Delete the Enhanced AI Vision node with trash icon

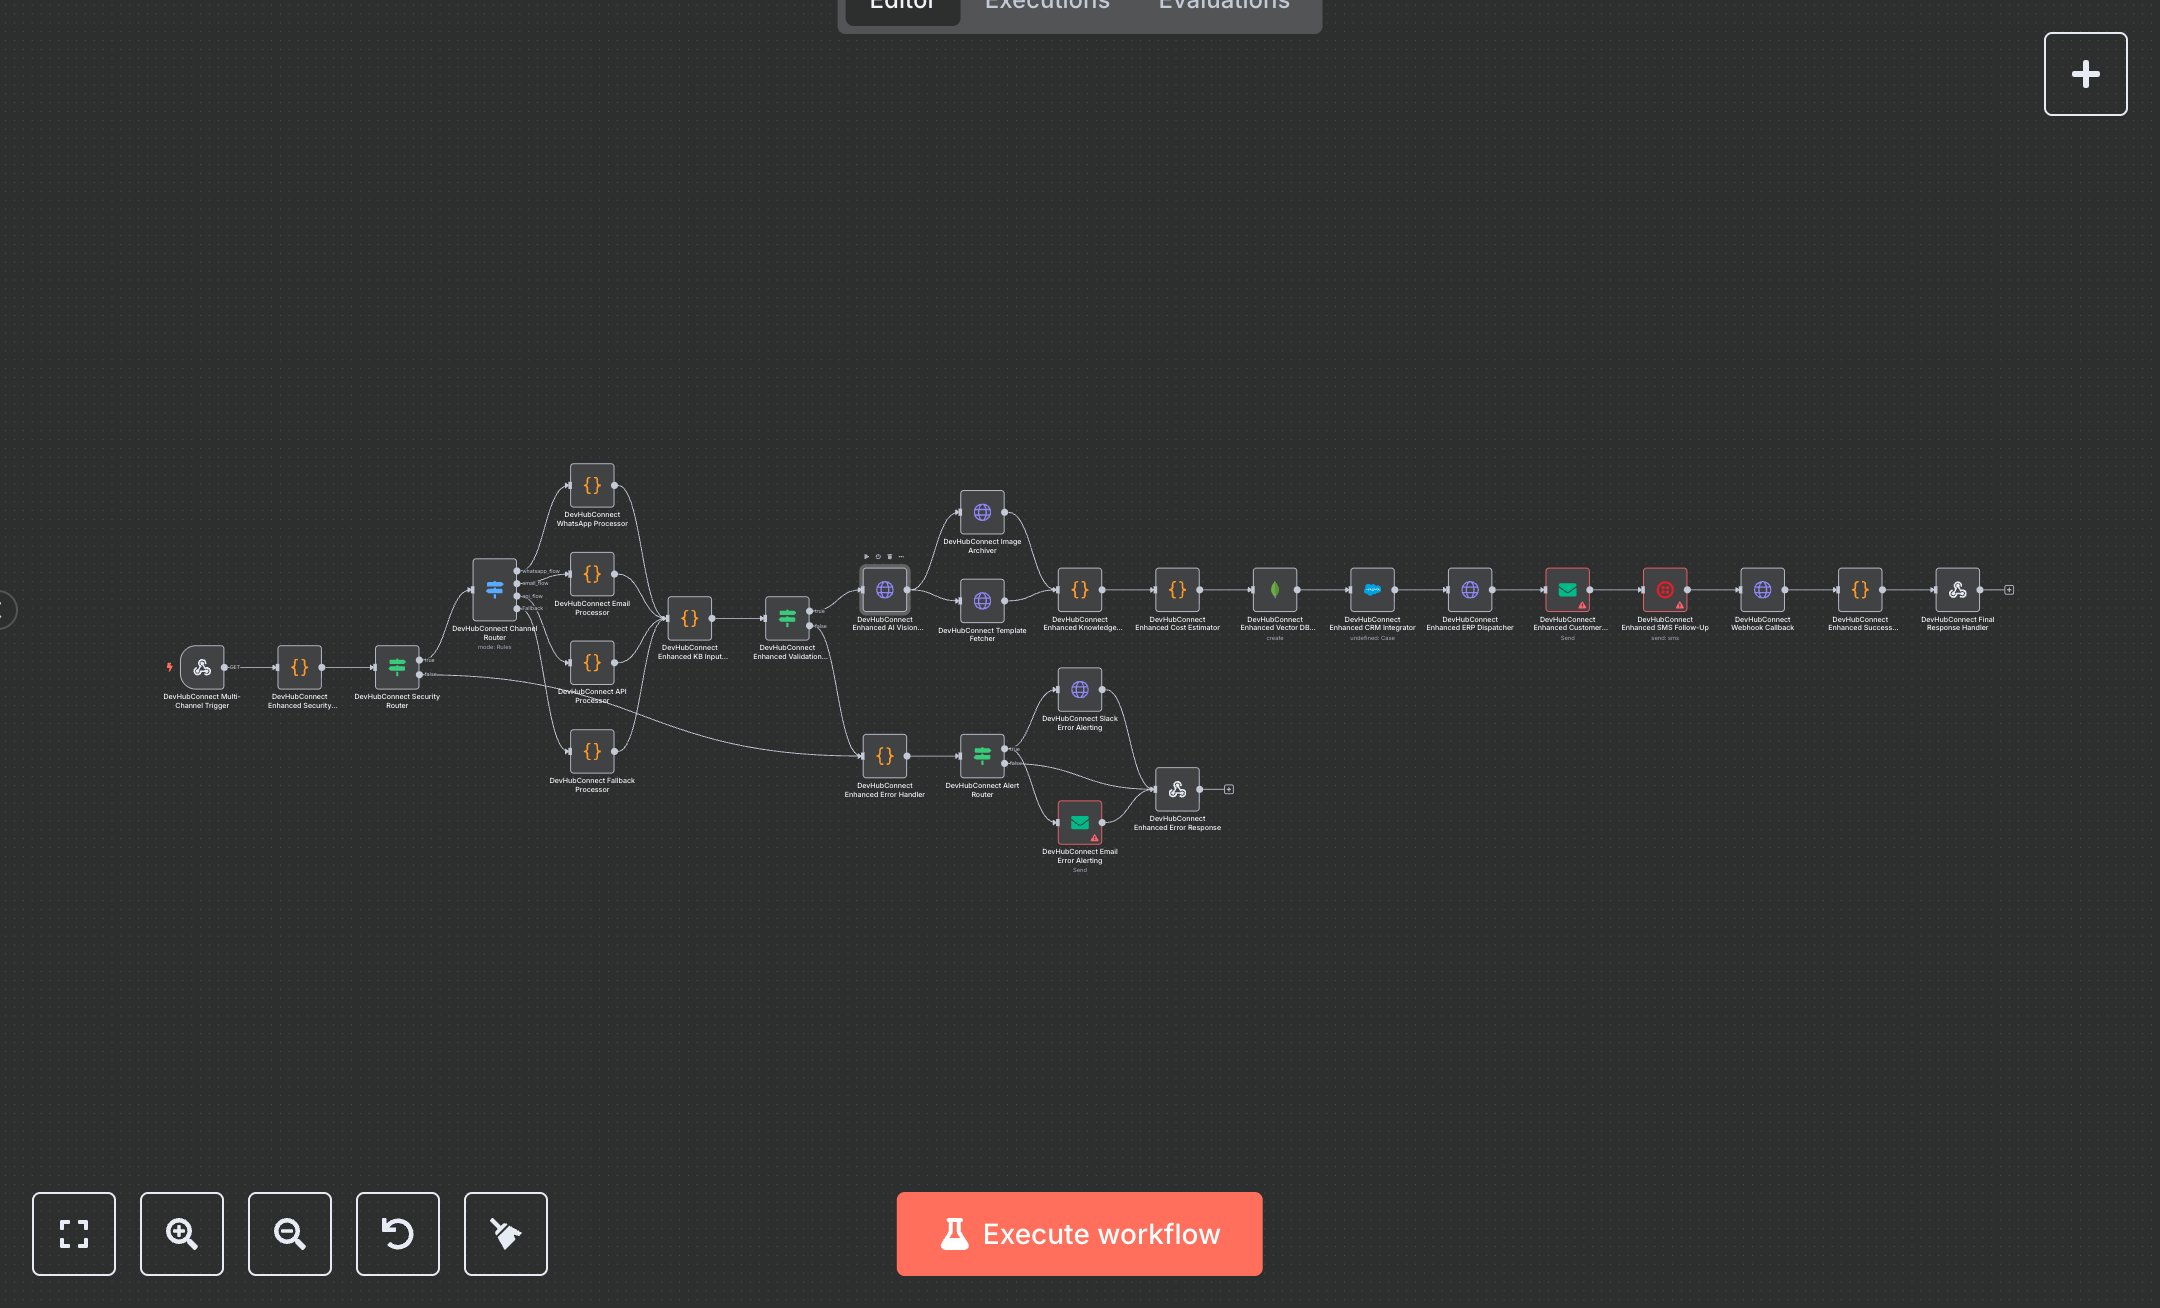[889, 556]
